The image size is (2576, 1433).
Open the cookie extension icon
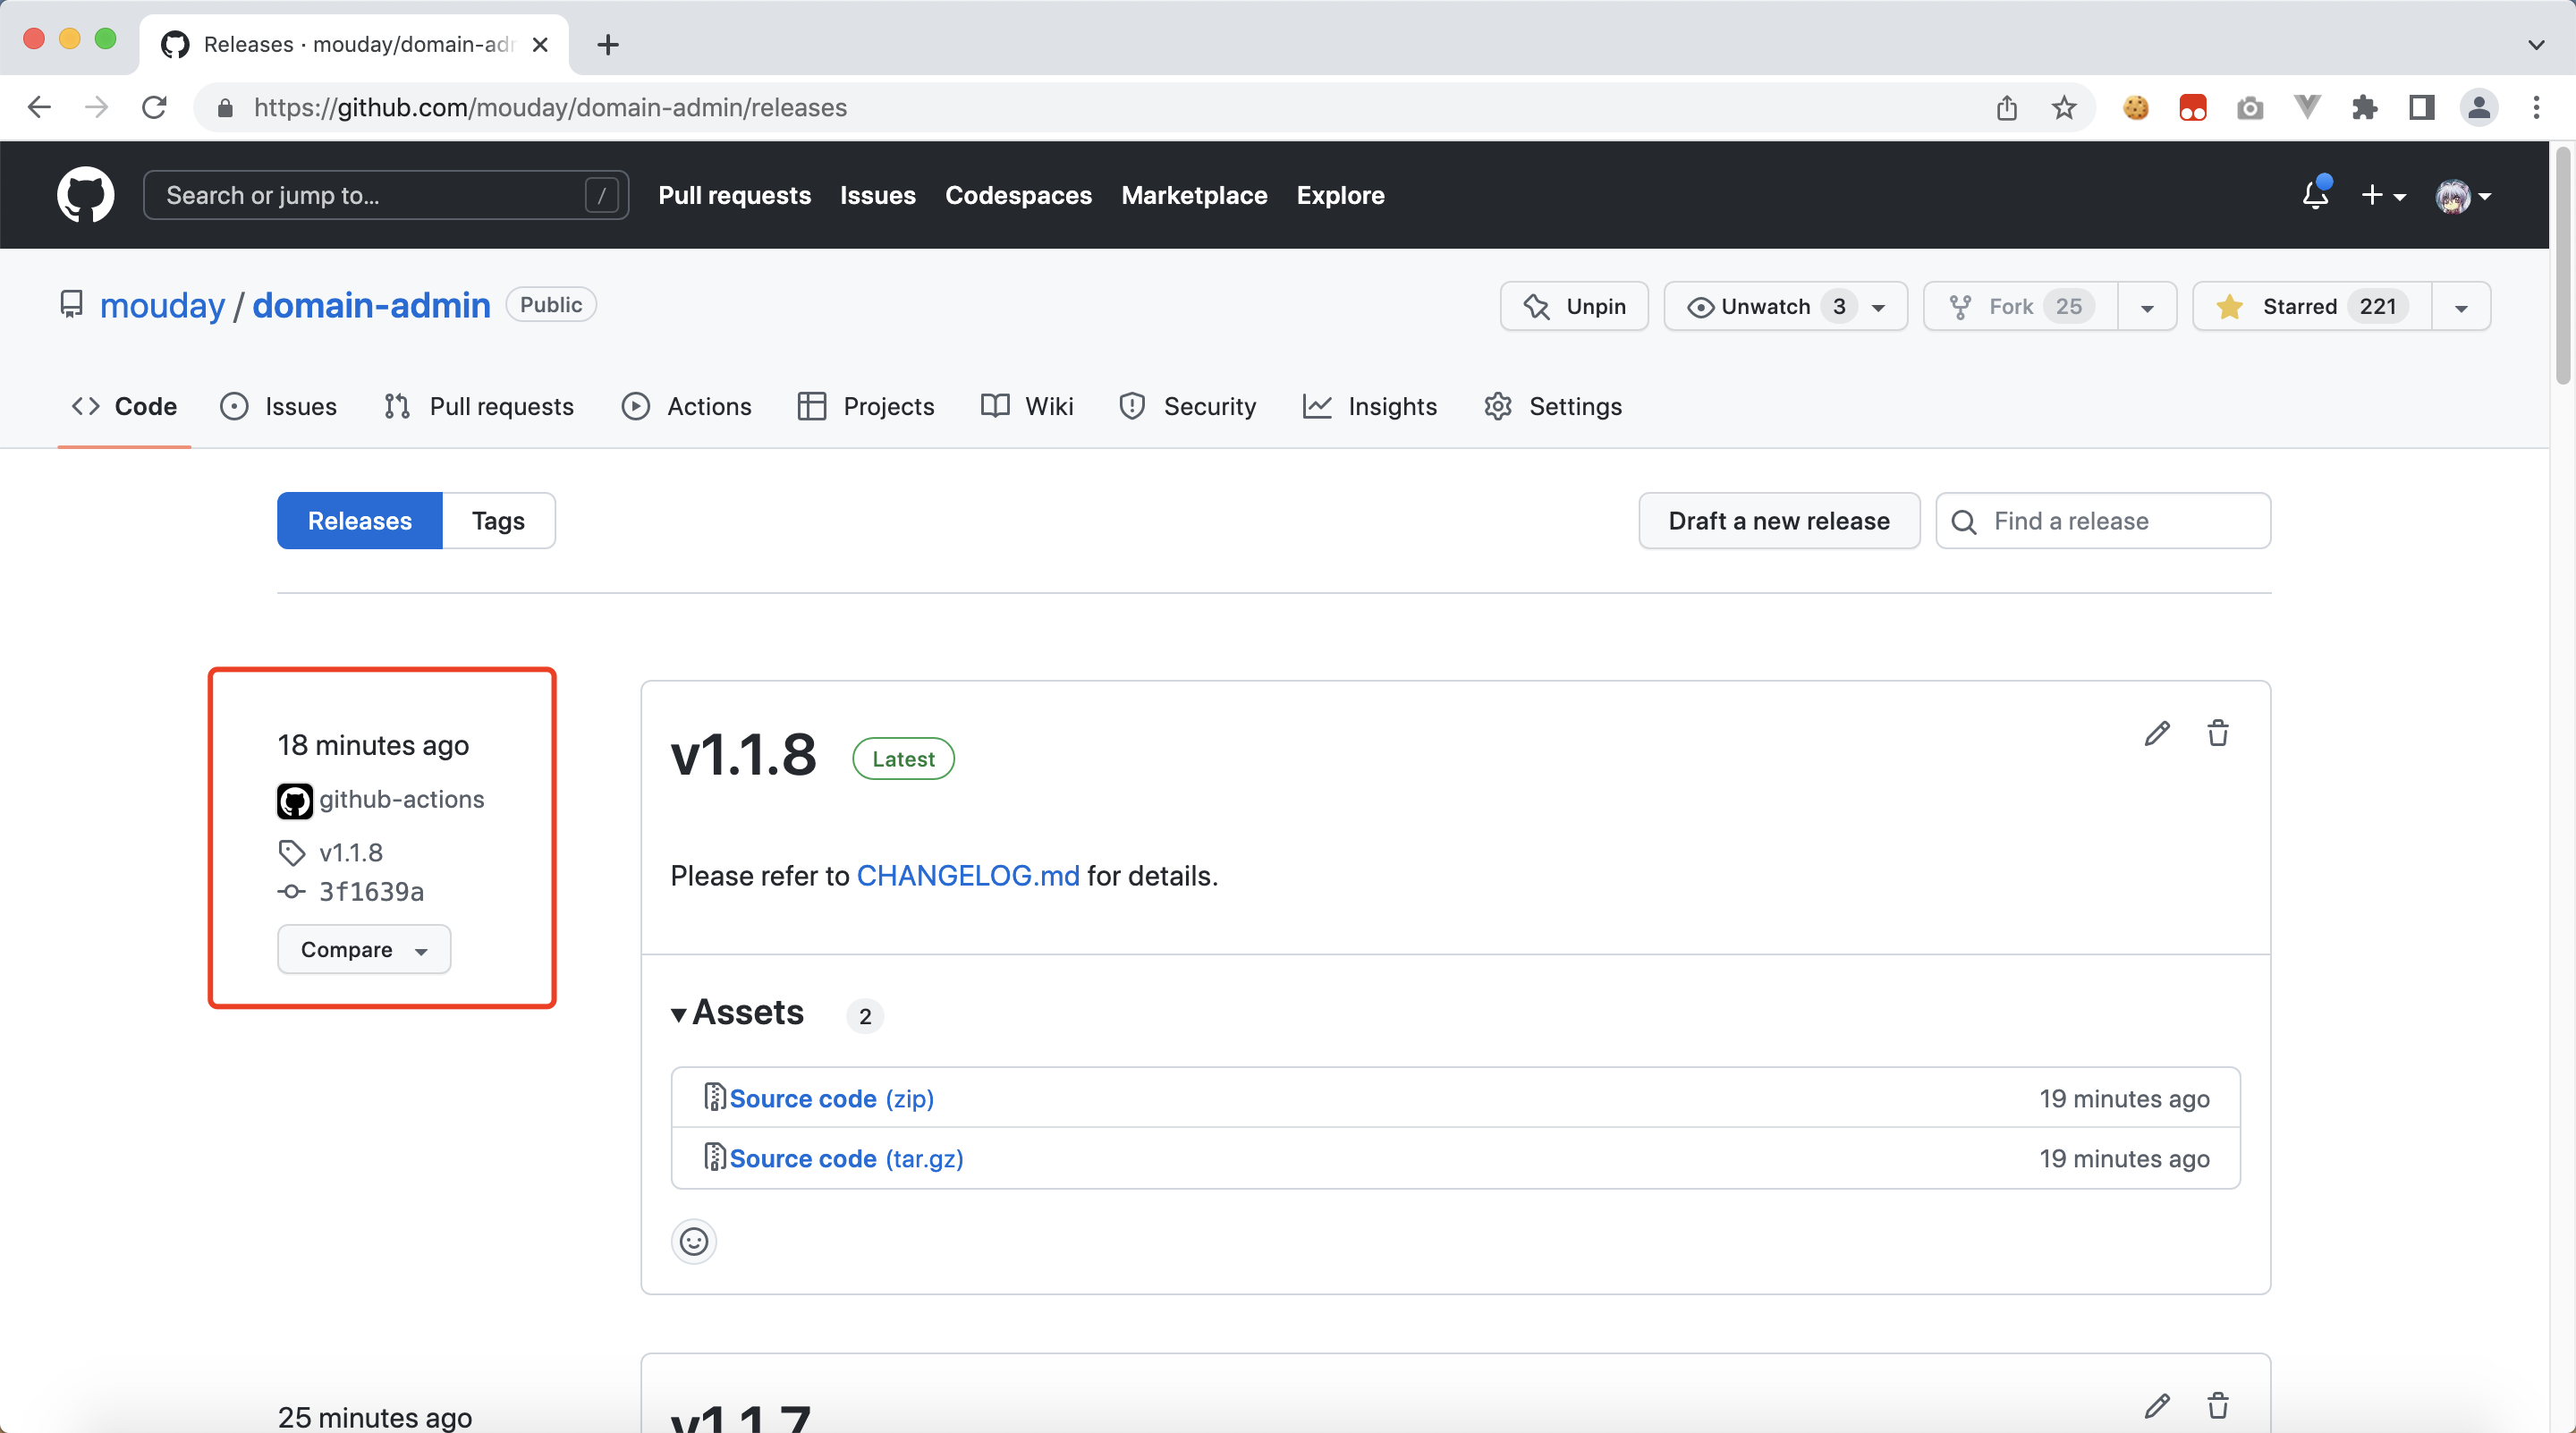click(x=2135, y=107)
